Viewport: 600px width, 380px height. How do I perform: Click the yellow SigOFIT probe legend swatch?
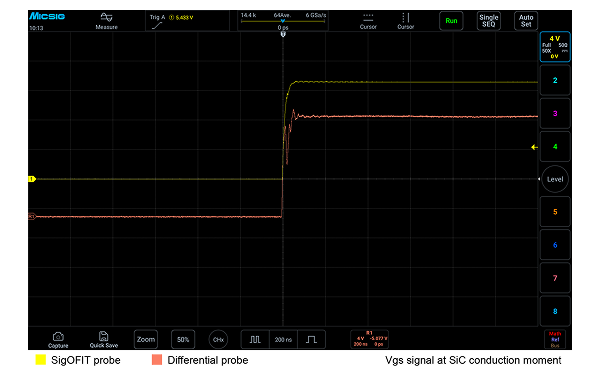pos(41,360)
